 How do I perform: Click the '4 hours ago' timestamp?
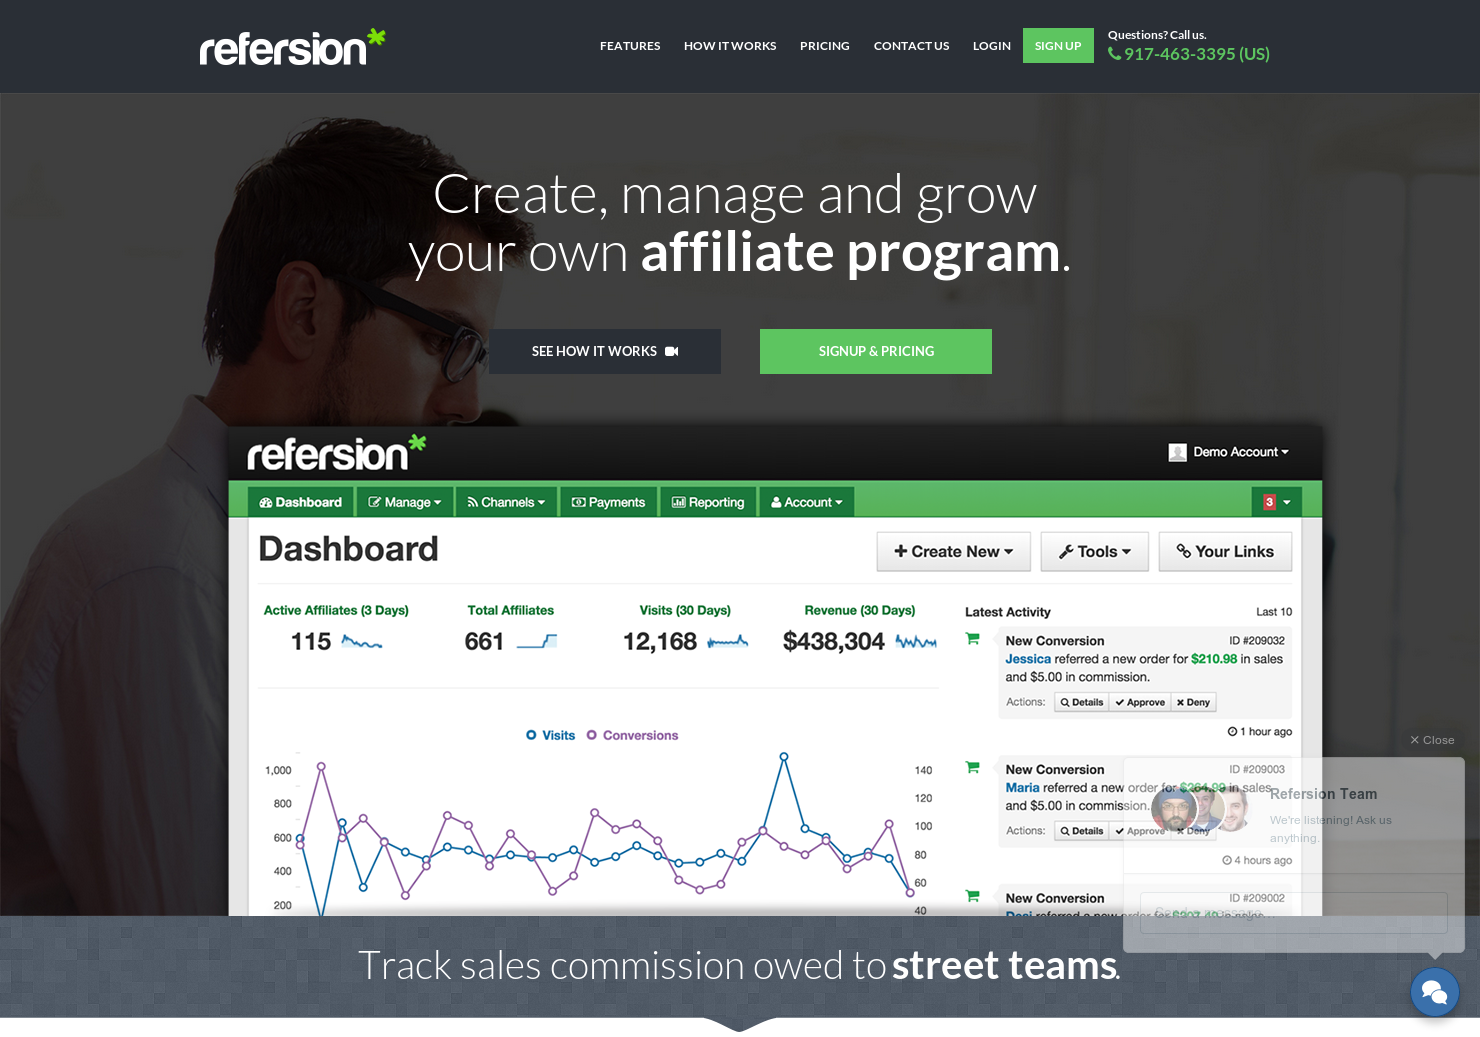click(x=1257, y=860)
